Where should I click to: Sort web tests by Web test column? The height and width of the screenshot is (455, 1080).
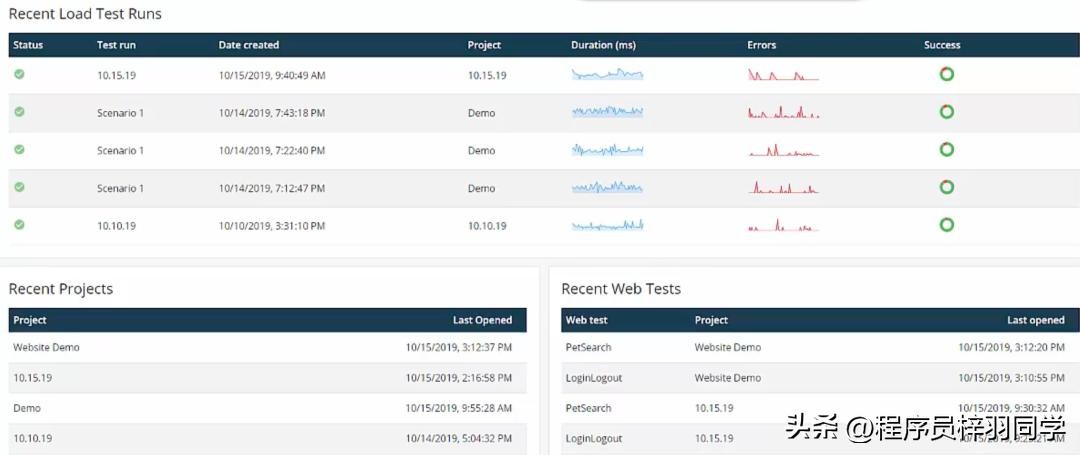click(x=586, y=320)
